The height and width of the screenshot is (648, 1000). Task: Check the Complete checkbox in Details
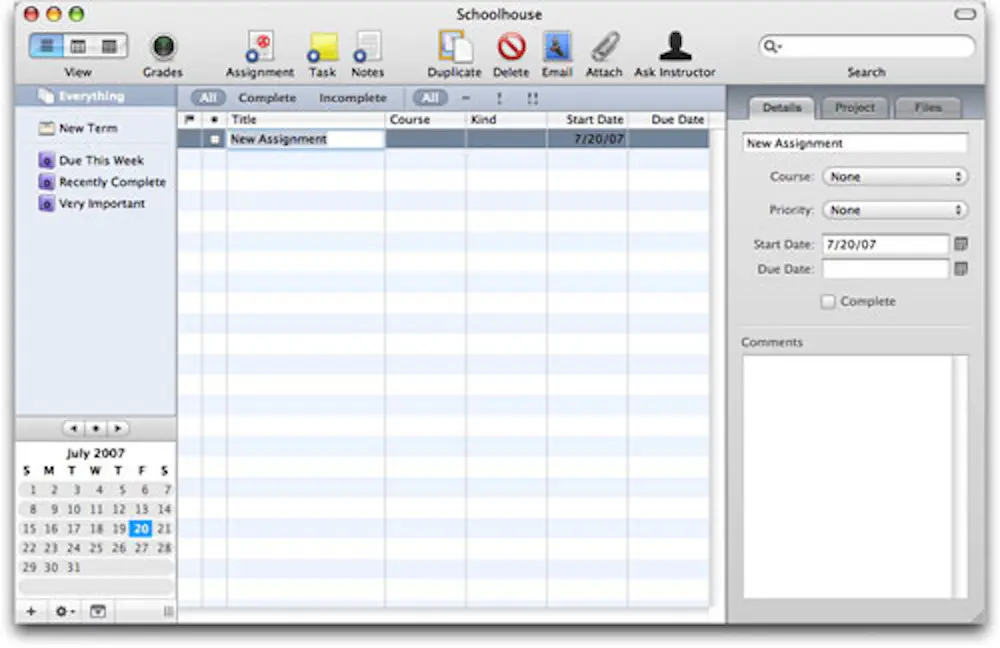[x=828, y=302]
